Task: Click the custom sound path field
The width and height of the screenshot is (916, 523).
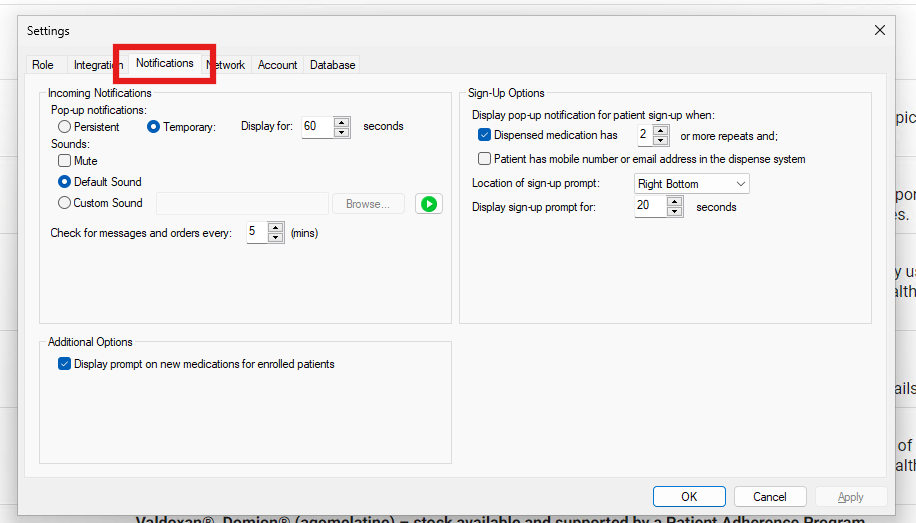Action: (x=242, y=204)
